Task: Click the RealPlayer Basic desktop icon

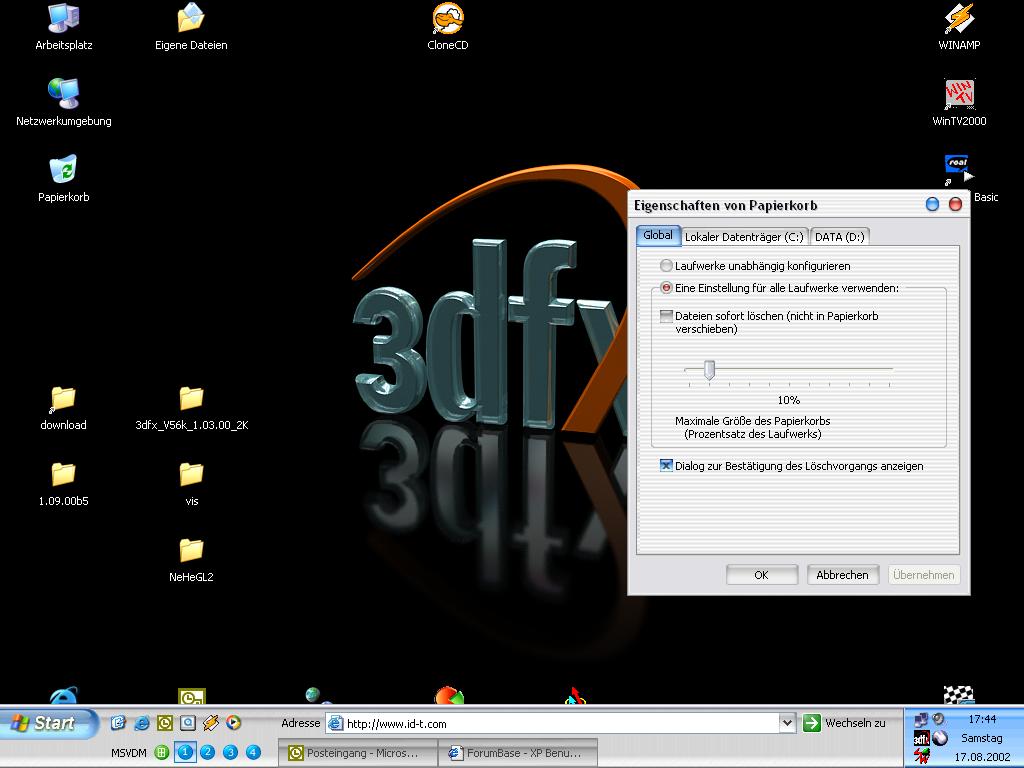Action: [x=959, y=170]
